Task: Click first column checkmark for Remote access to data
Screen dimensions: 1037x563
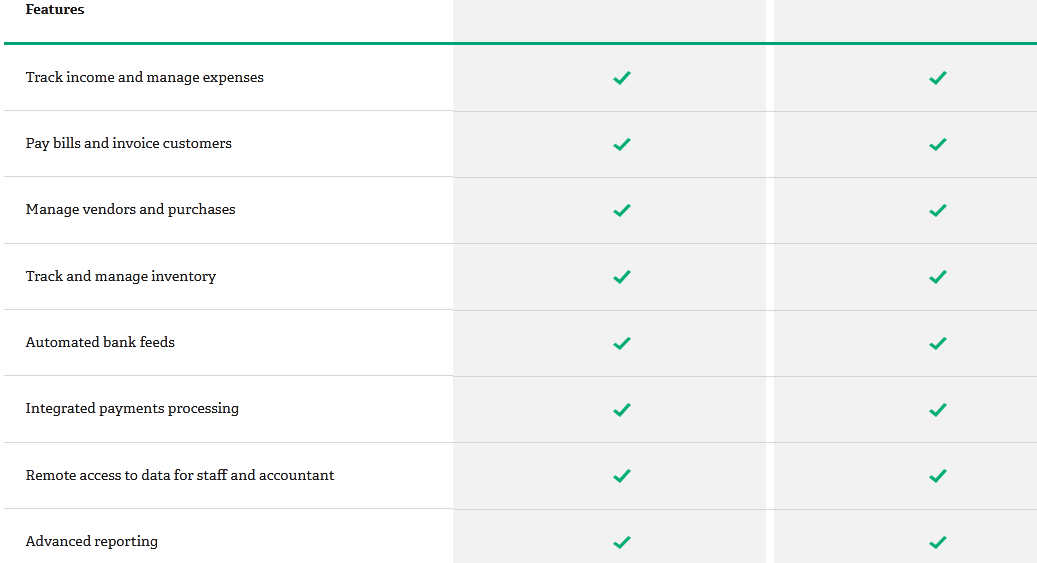Action: (x=622, y=476)
